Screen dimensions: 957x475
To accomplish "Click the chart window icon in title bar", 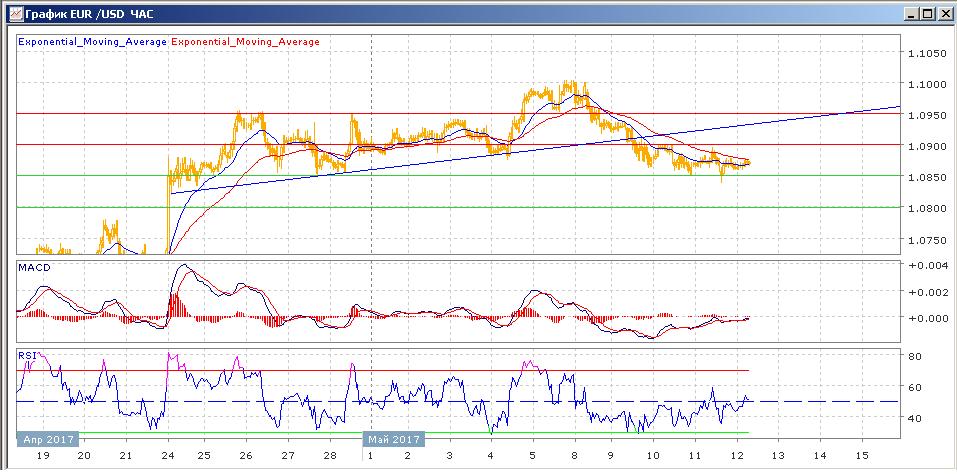I will [x=11, y=13].
